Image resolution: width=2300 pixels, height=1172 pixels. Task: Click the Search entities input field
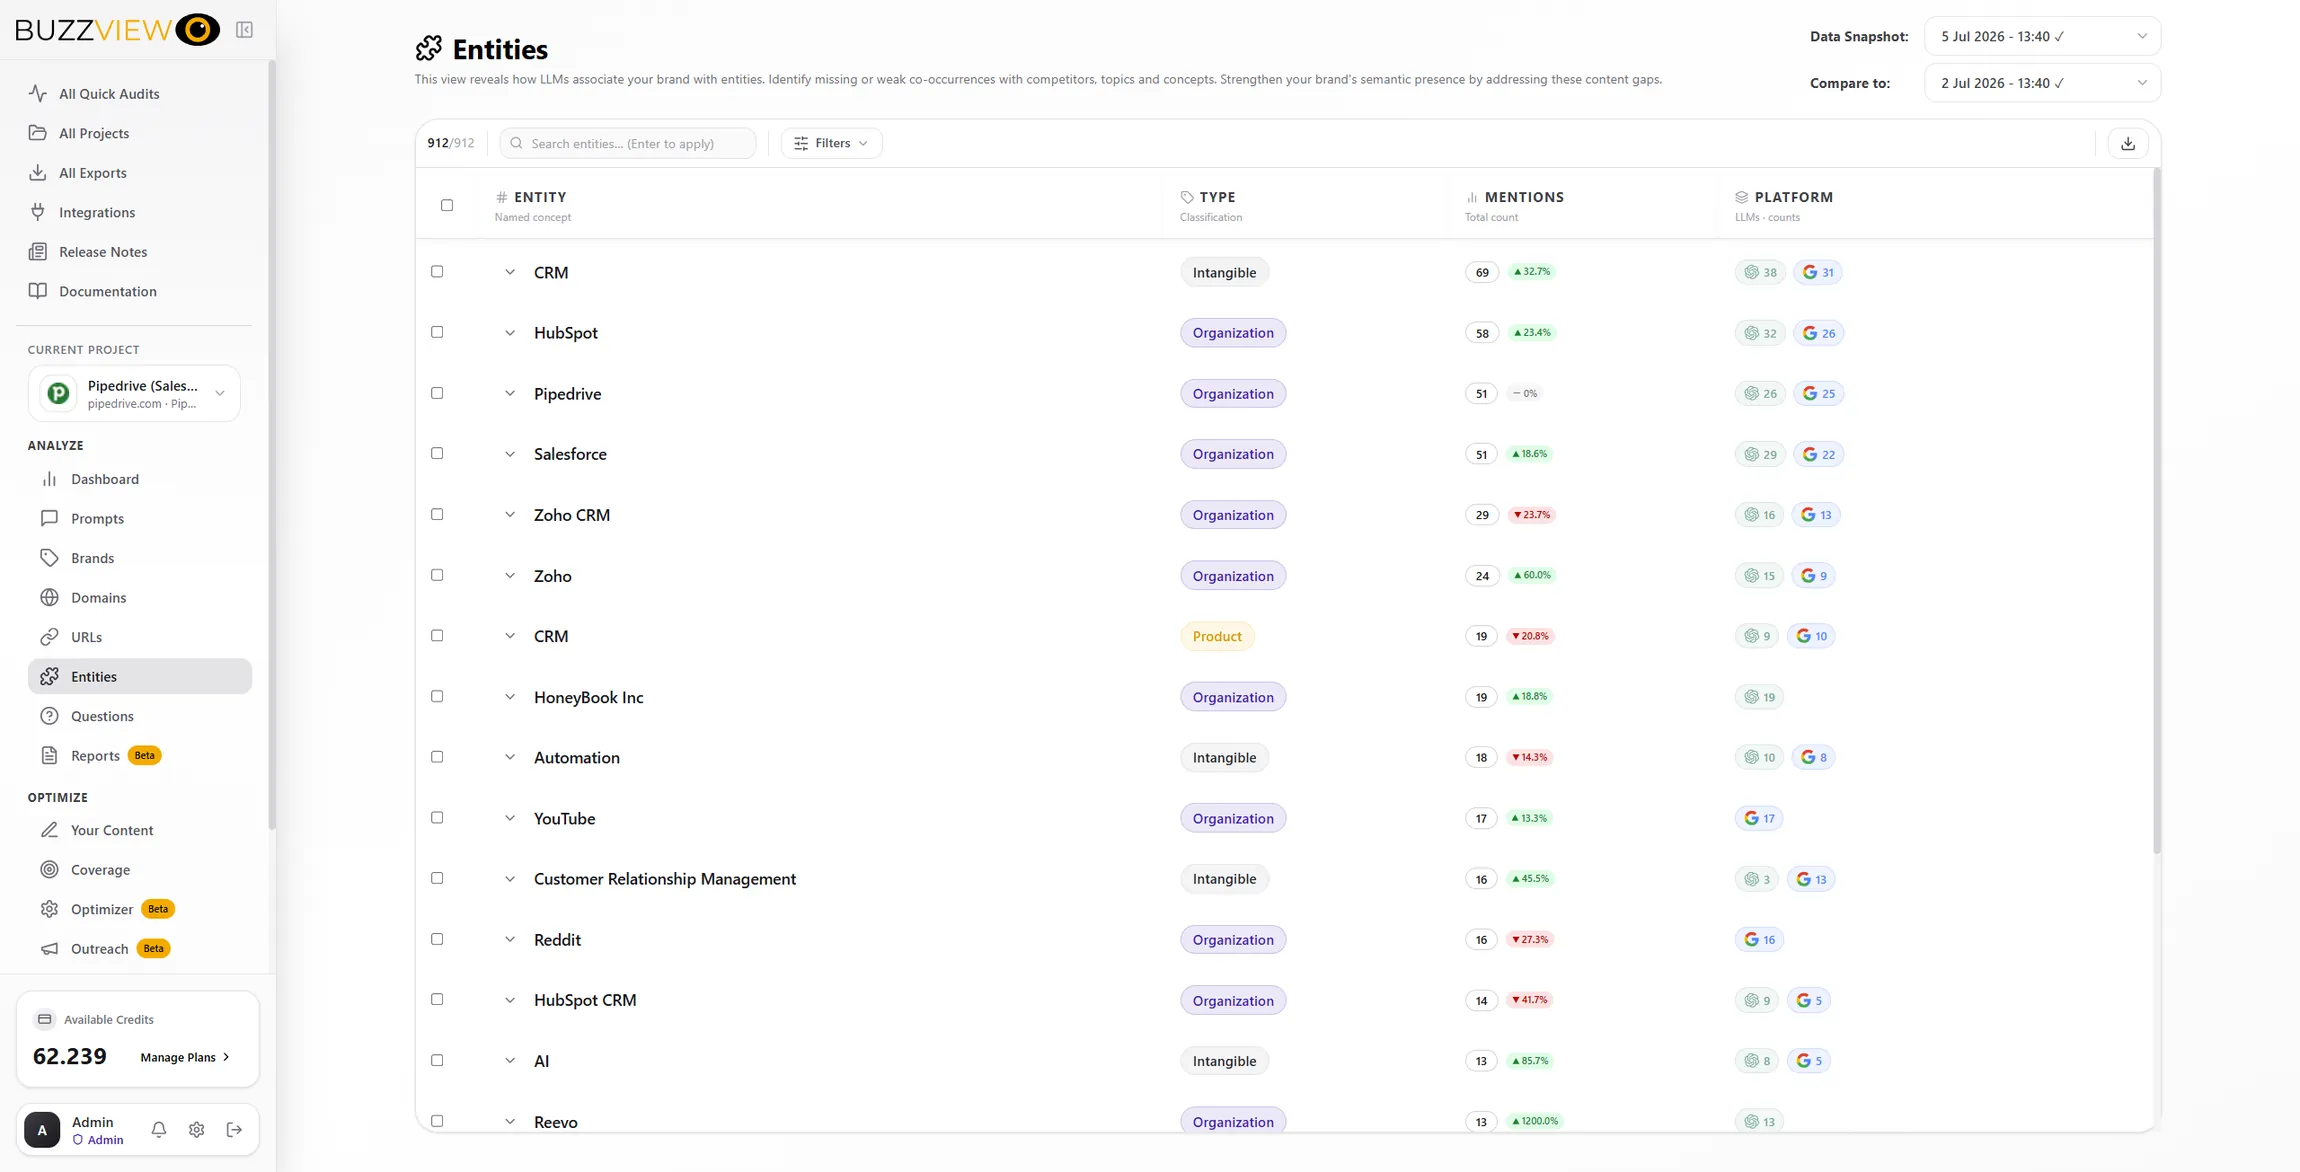tap(628, 143)
